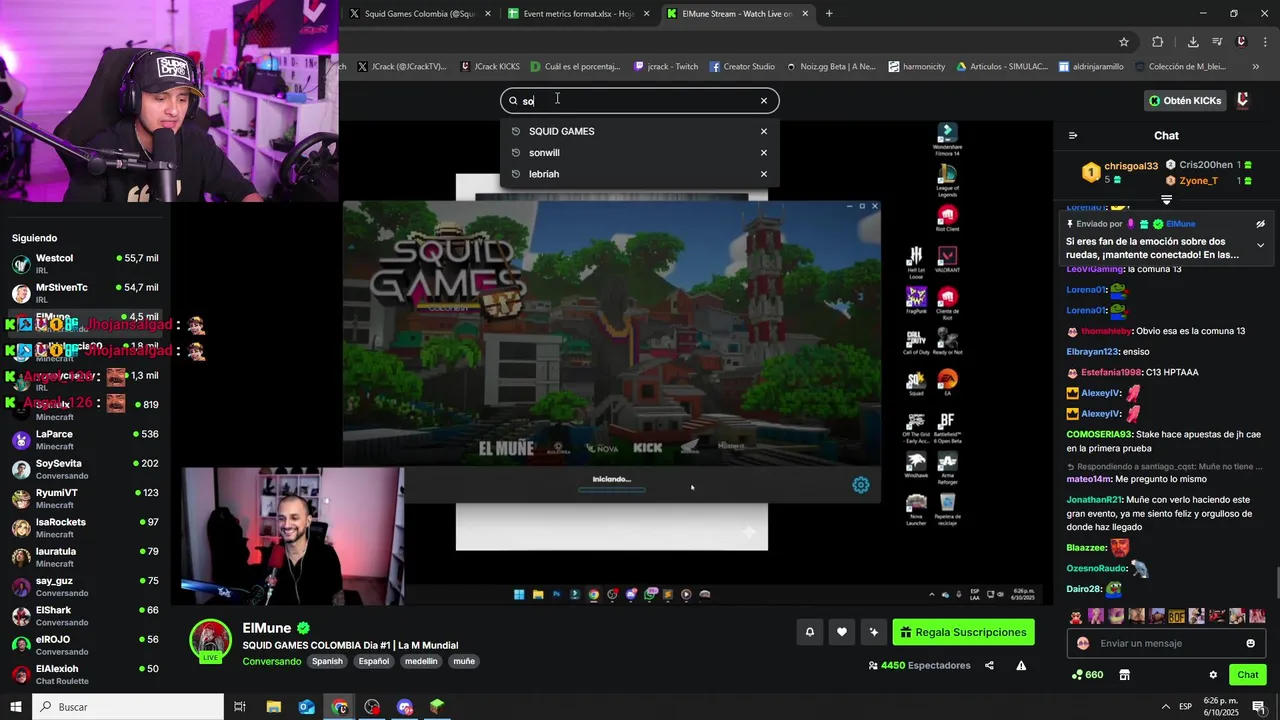Image resolution: width=1280 pixels, height=720 pixels.
Task: Click the sparkle subscribe icon button
Action: point(874,632)
